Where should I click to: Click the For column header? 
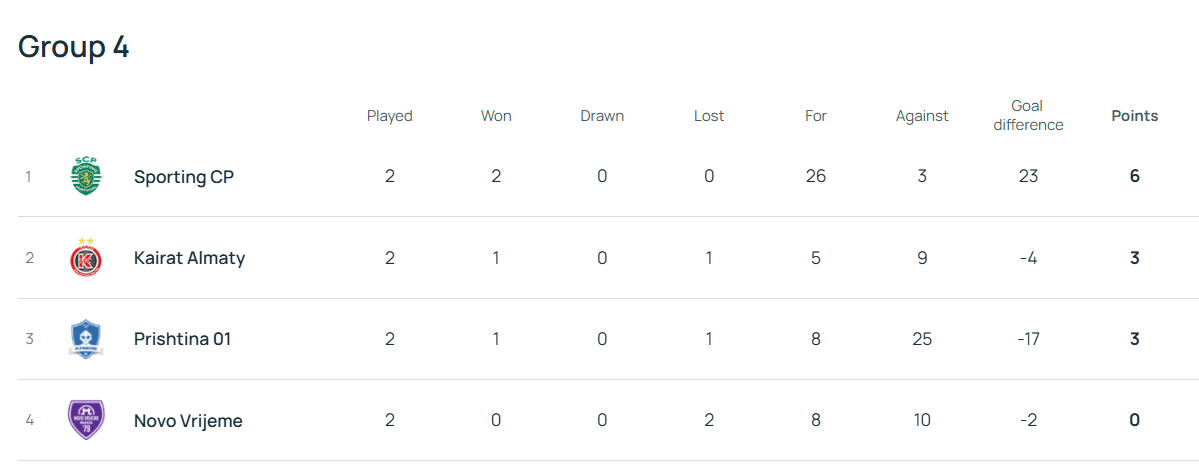point(816,116)
